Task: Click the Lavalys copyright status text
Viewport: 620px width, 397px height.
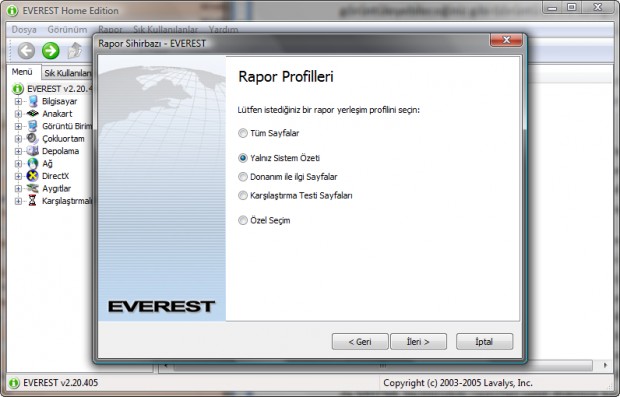Action: point(457,383)
